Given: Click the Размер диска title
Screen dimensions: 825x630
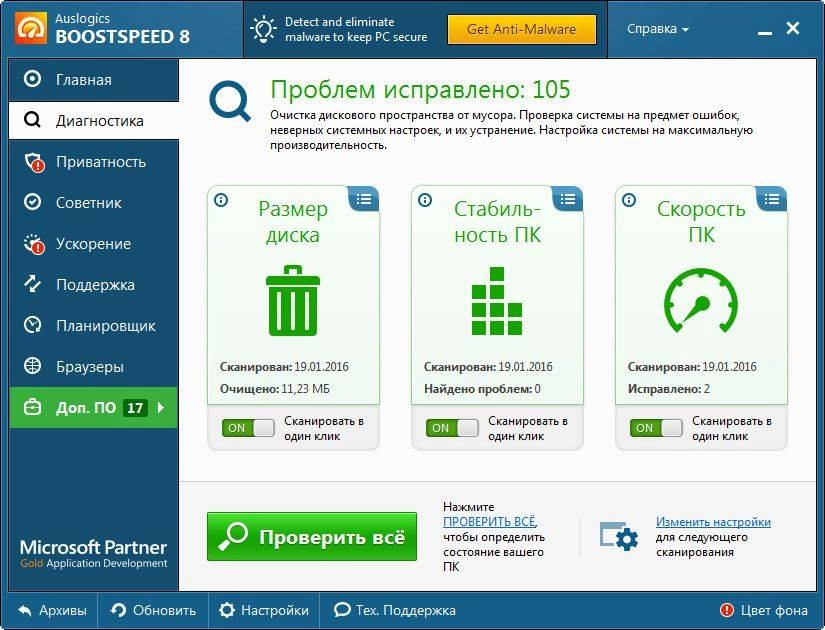Looking at the screenshot, I should (x=293, y=222).
